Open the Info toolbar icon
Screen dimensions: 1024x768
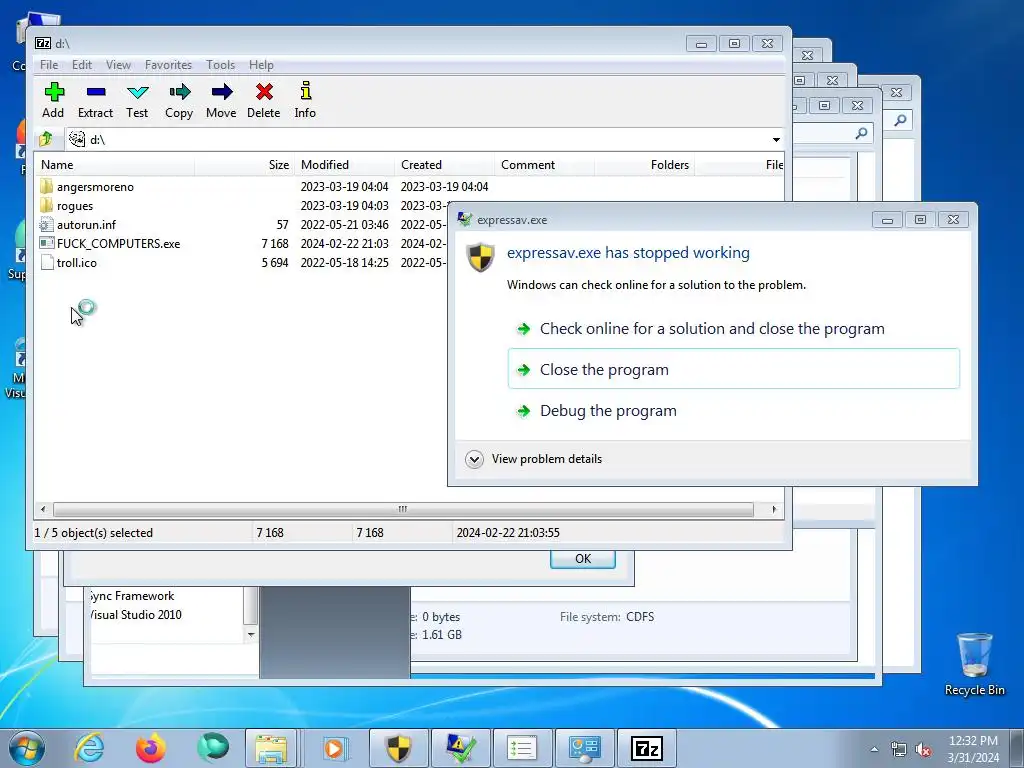[305, 100]
